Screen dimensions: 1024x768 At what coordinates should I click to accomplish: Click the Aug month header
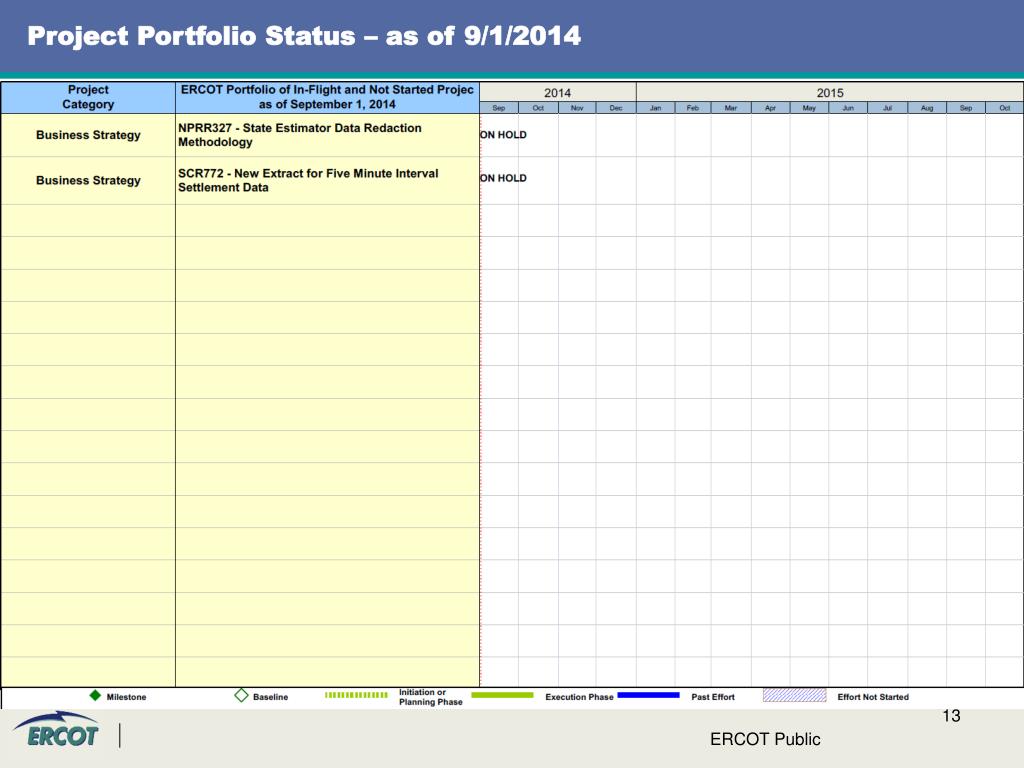tap(927, 108)
